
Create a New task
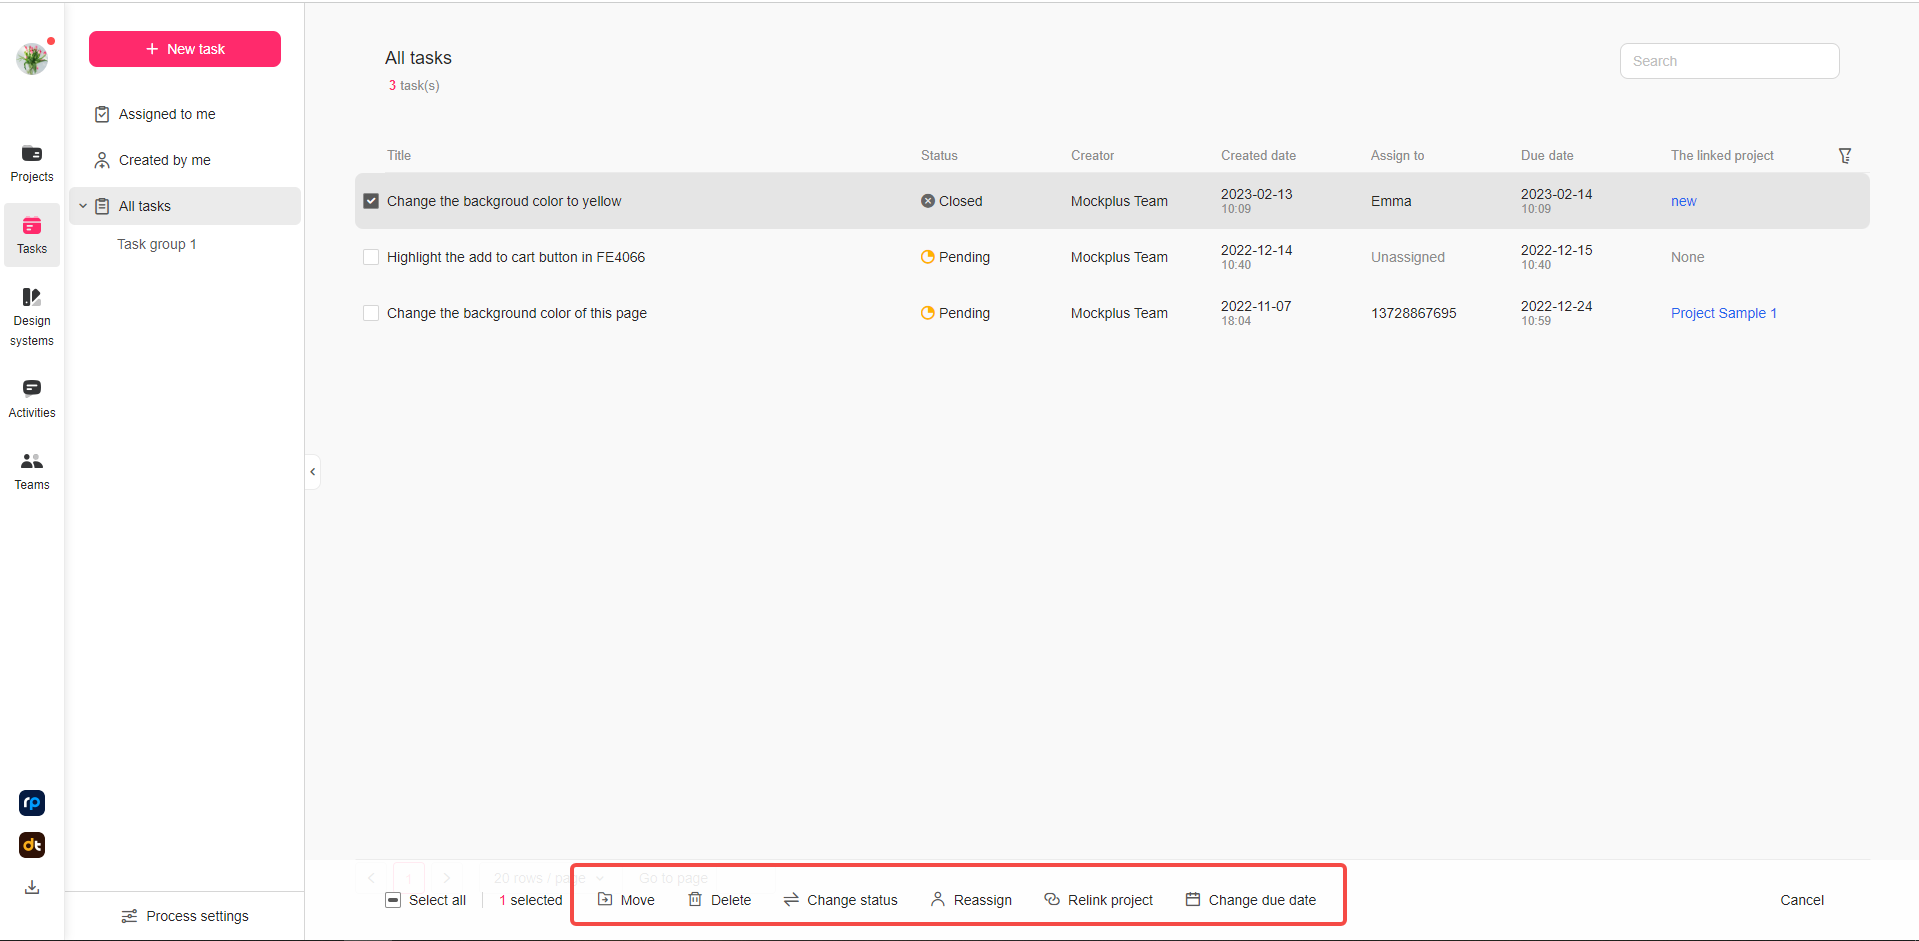[x=185, y=49]
